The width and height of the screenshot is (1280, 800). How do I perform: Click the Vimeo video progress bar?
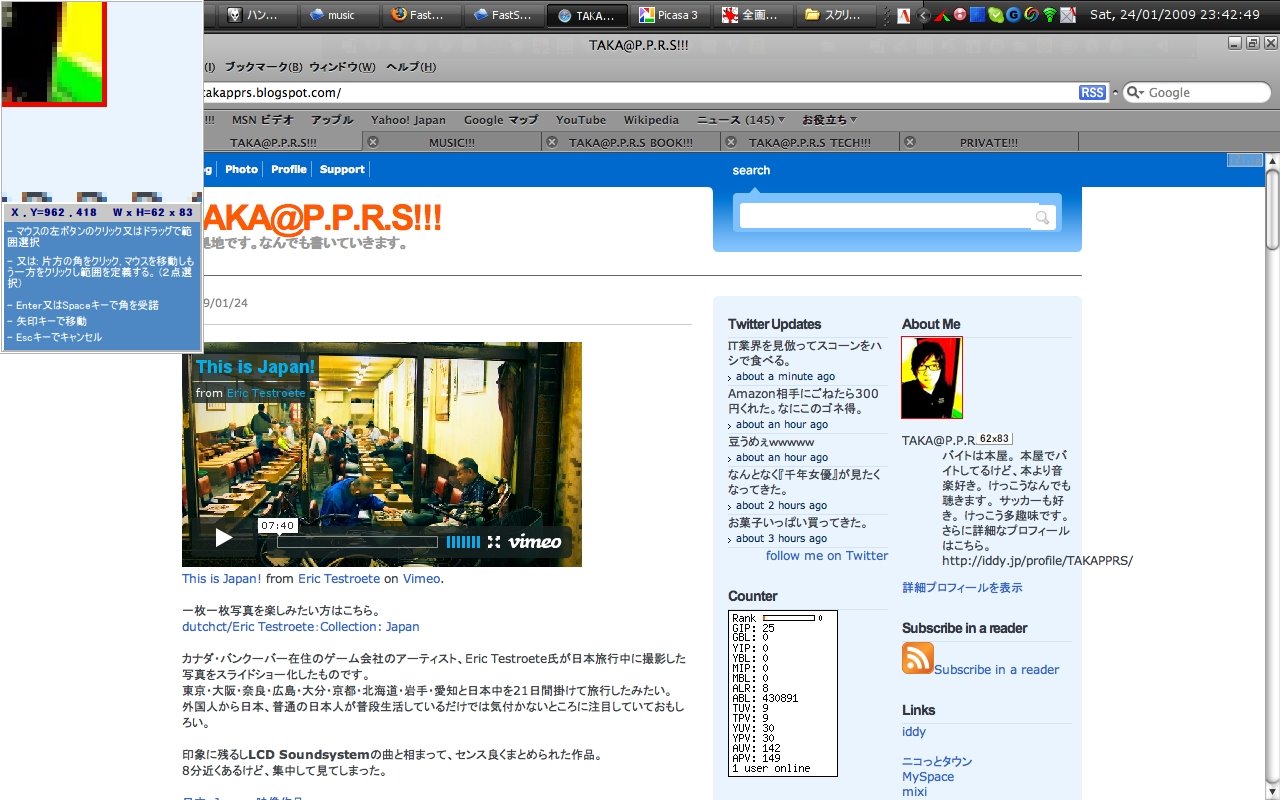[x=357, y=543]
